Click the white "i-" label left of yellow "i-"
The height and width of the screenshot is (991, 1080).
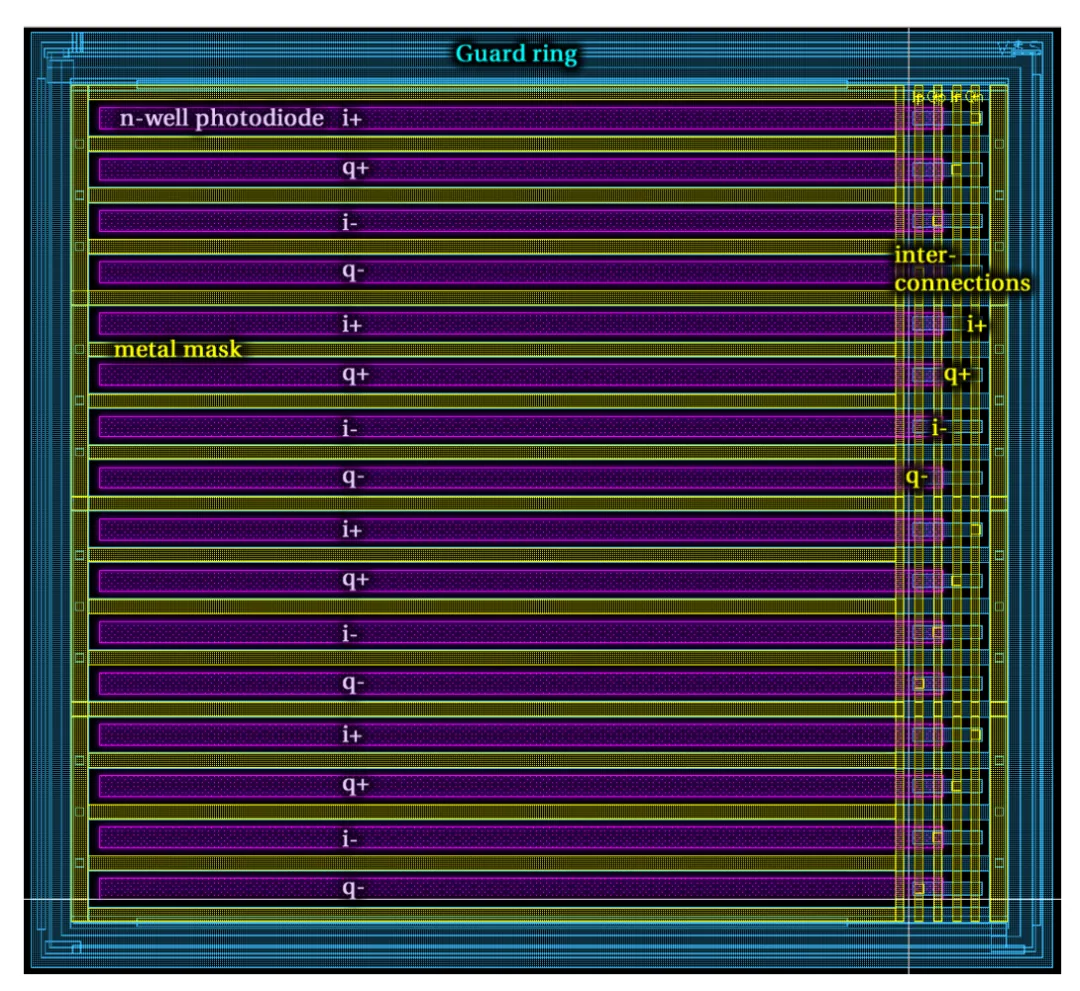tap(350, 428)
